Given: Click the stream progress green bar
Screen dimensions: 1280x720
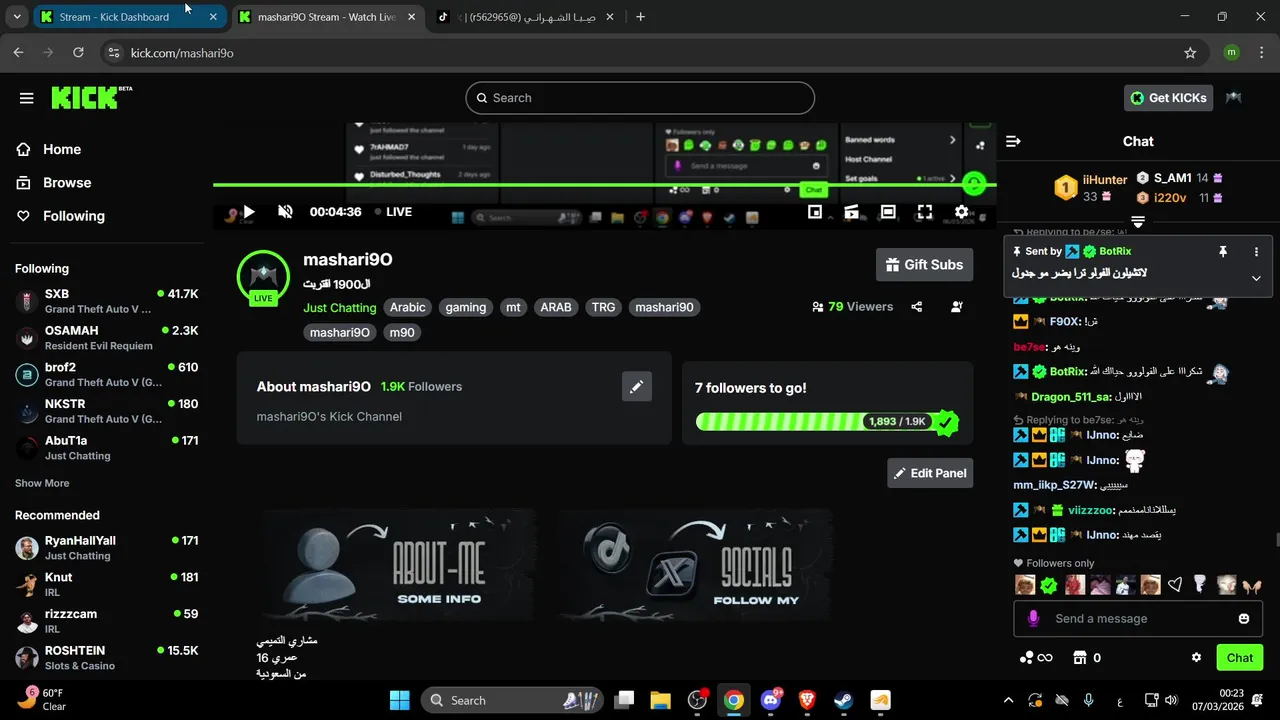Looking at the screenshot, I should point(604,185).
